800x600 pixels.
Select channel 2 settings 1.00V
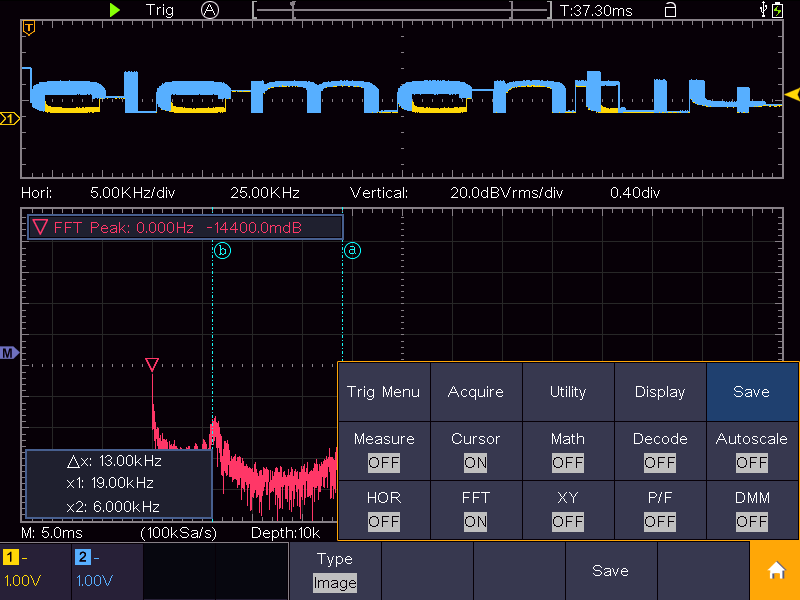coord(107,571)
